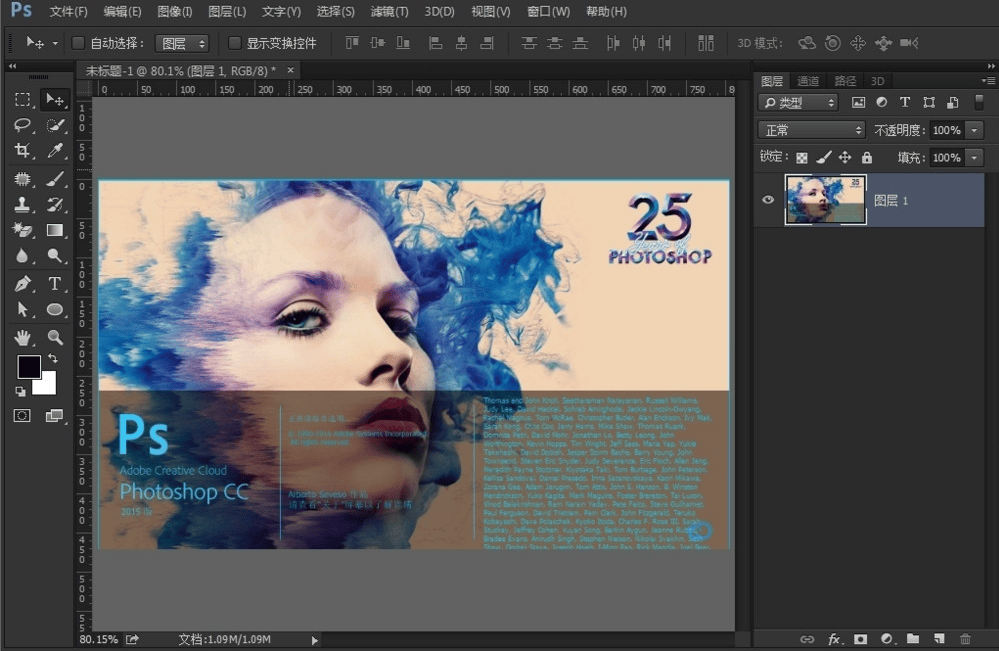Toggle lock image pixels brush icon
This screenshot has width=999, height=651.
click(x=824, y=157)
